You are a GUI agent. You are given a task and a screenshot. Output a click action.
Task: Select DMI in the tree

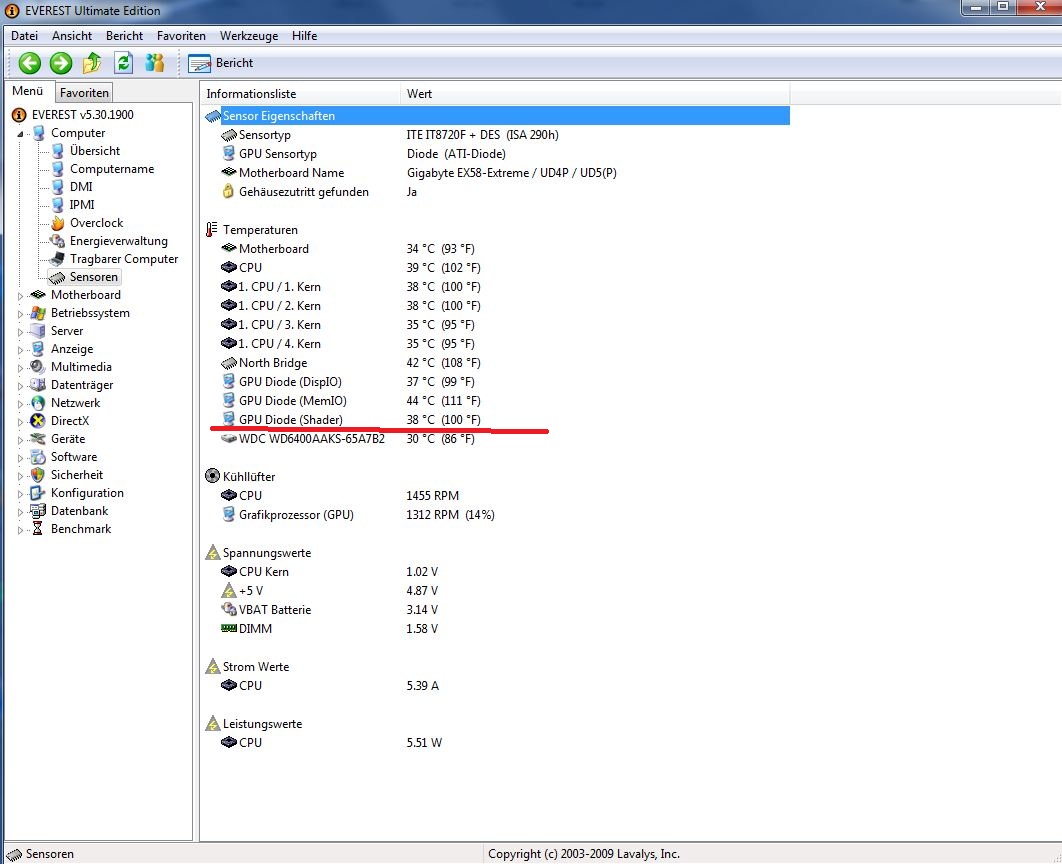click(x=81, y=187)
